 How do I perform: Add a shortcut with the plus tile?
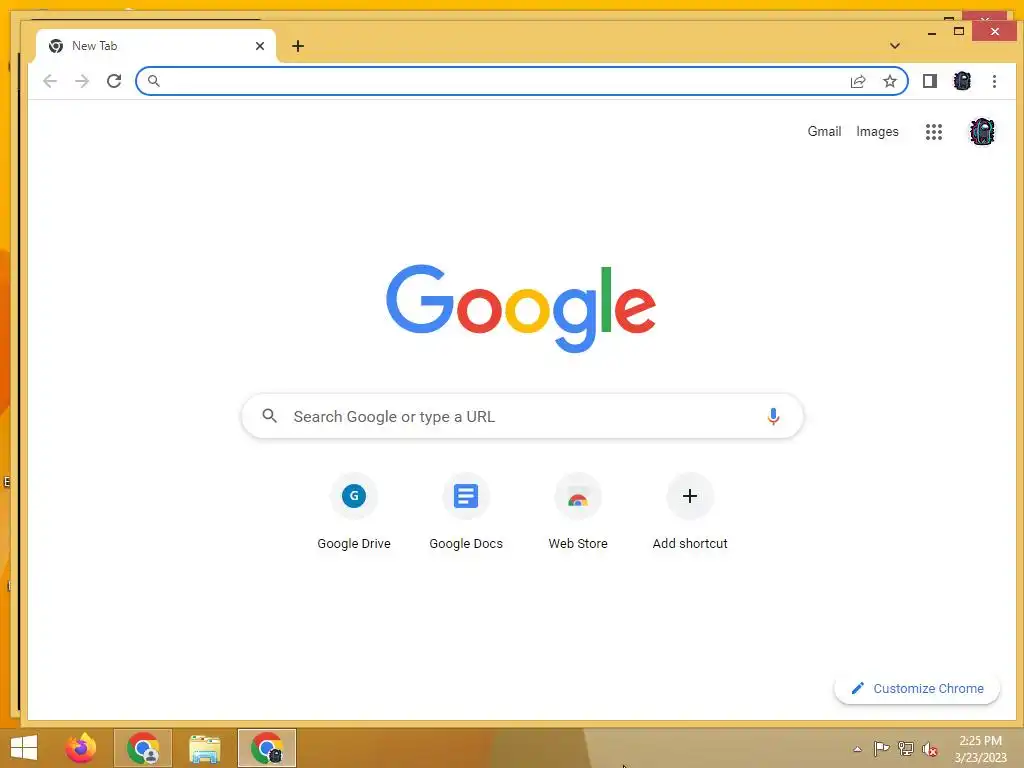point(690,512)
